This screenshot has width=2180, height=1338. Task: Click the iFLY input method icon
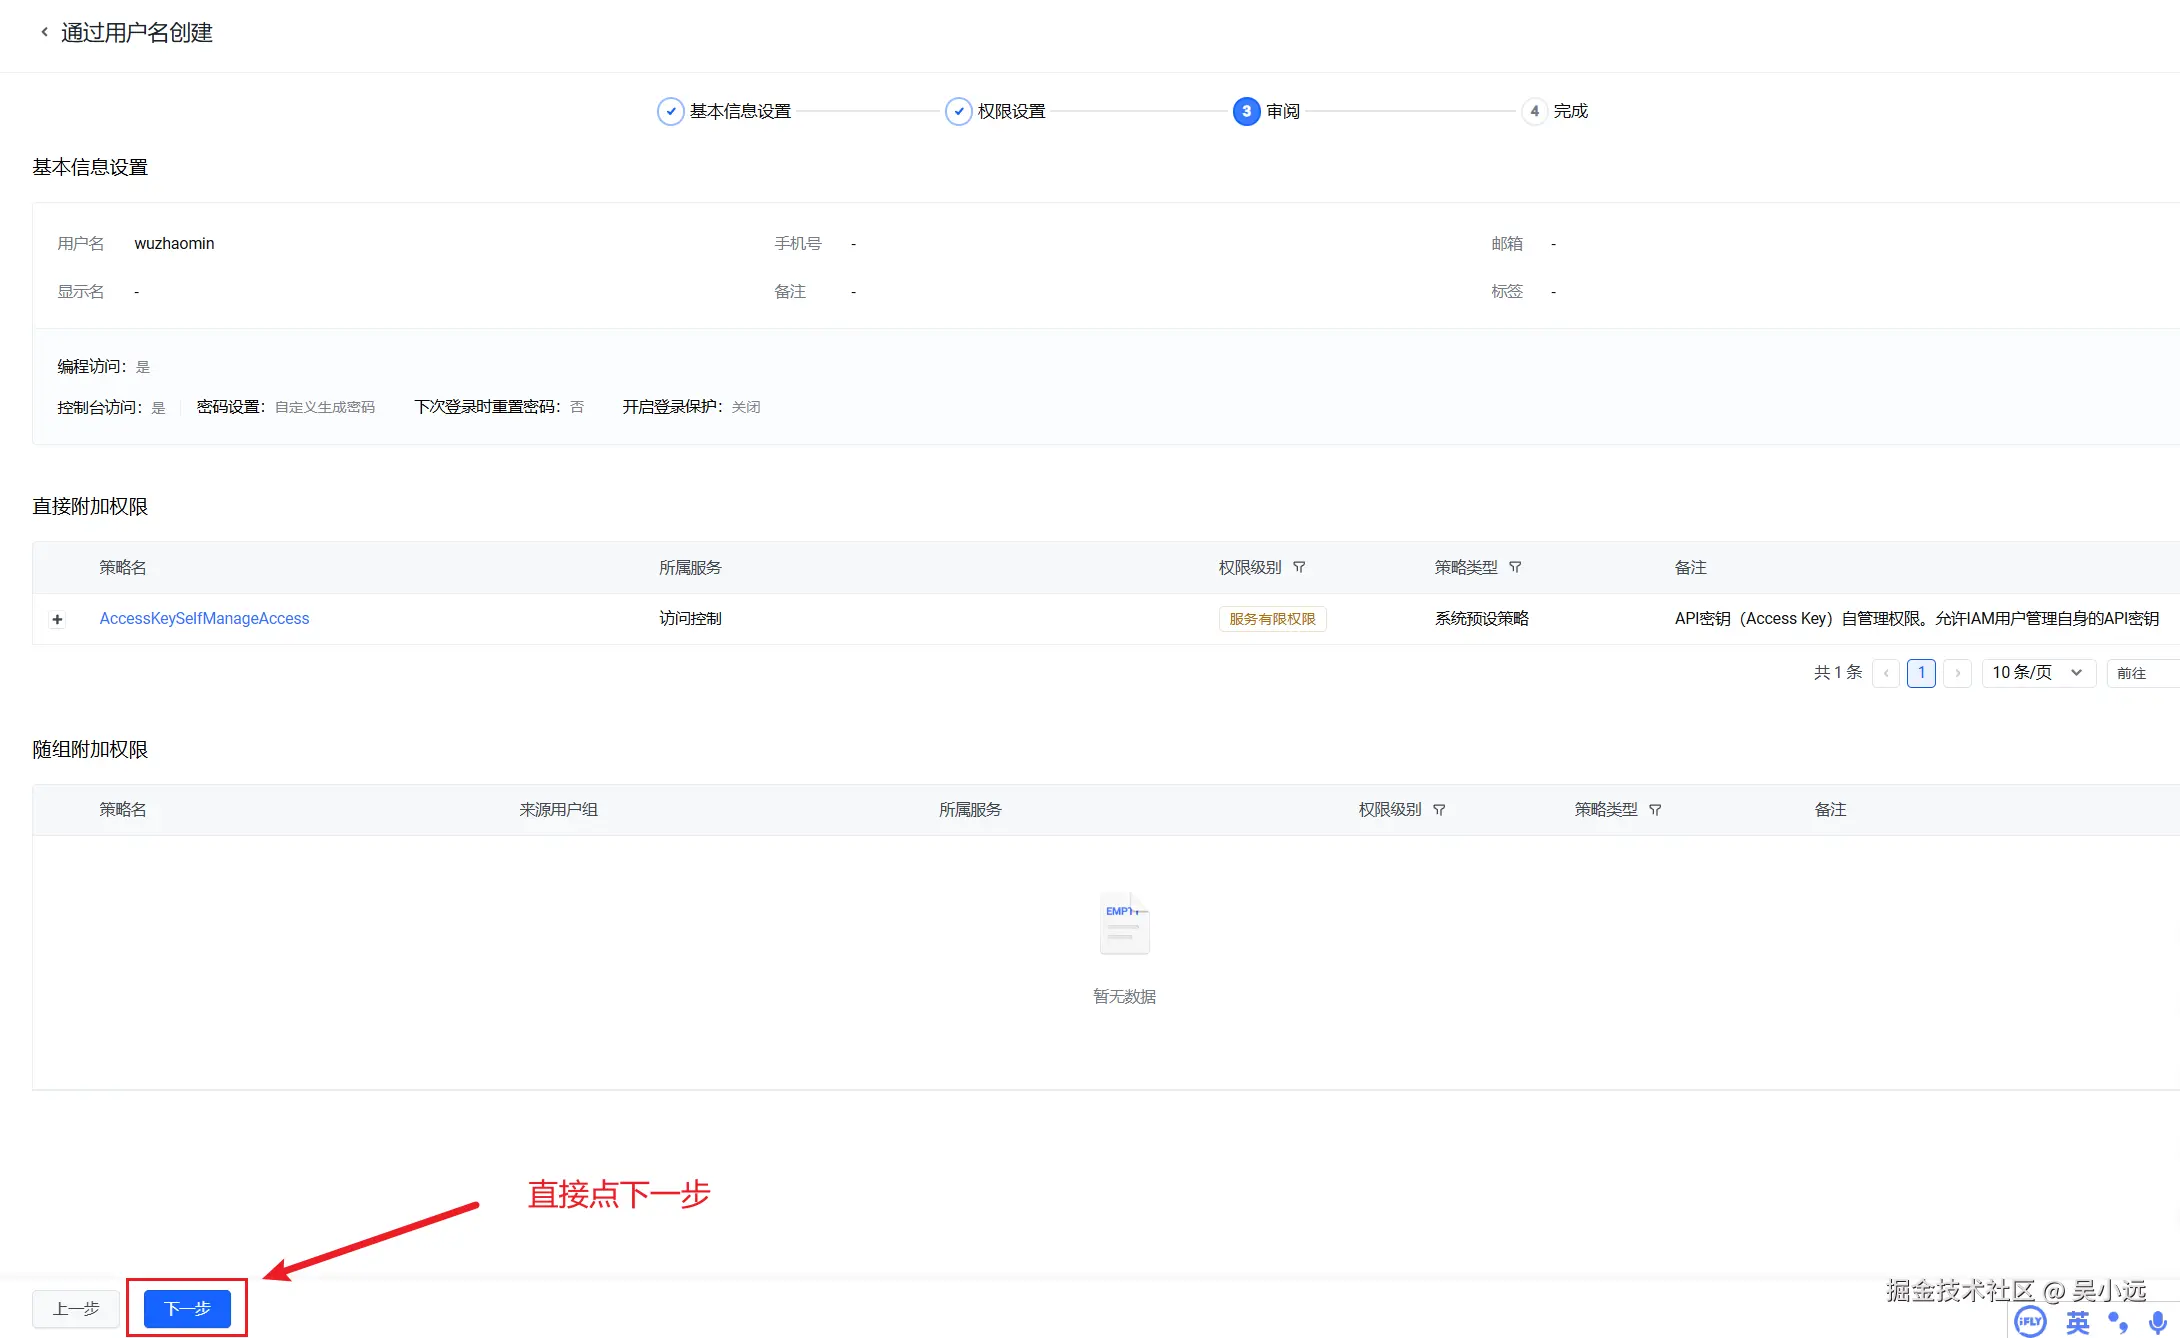click(2030, 1322)
